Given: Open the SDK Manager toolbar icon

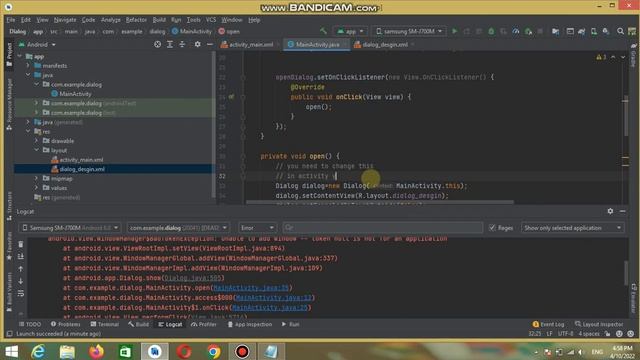Looking at the screenshot, I should 606,31.
